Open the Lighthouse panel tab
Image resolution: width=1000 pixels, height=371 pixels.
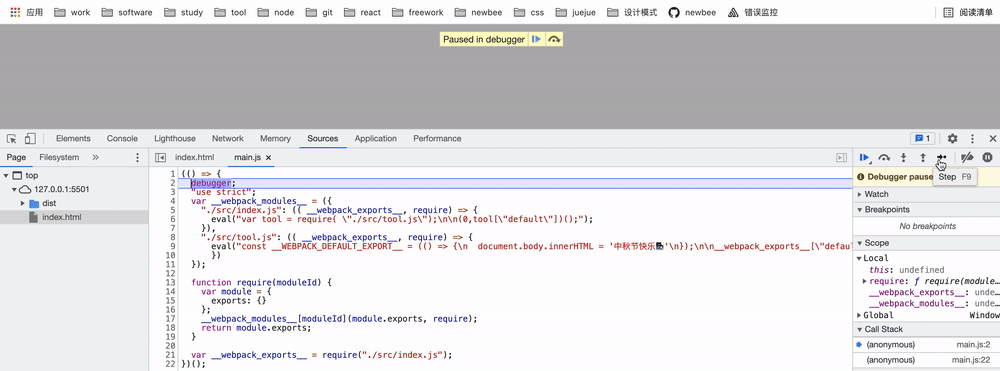(175, 138)
